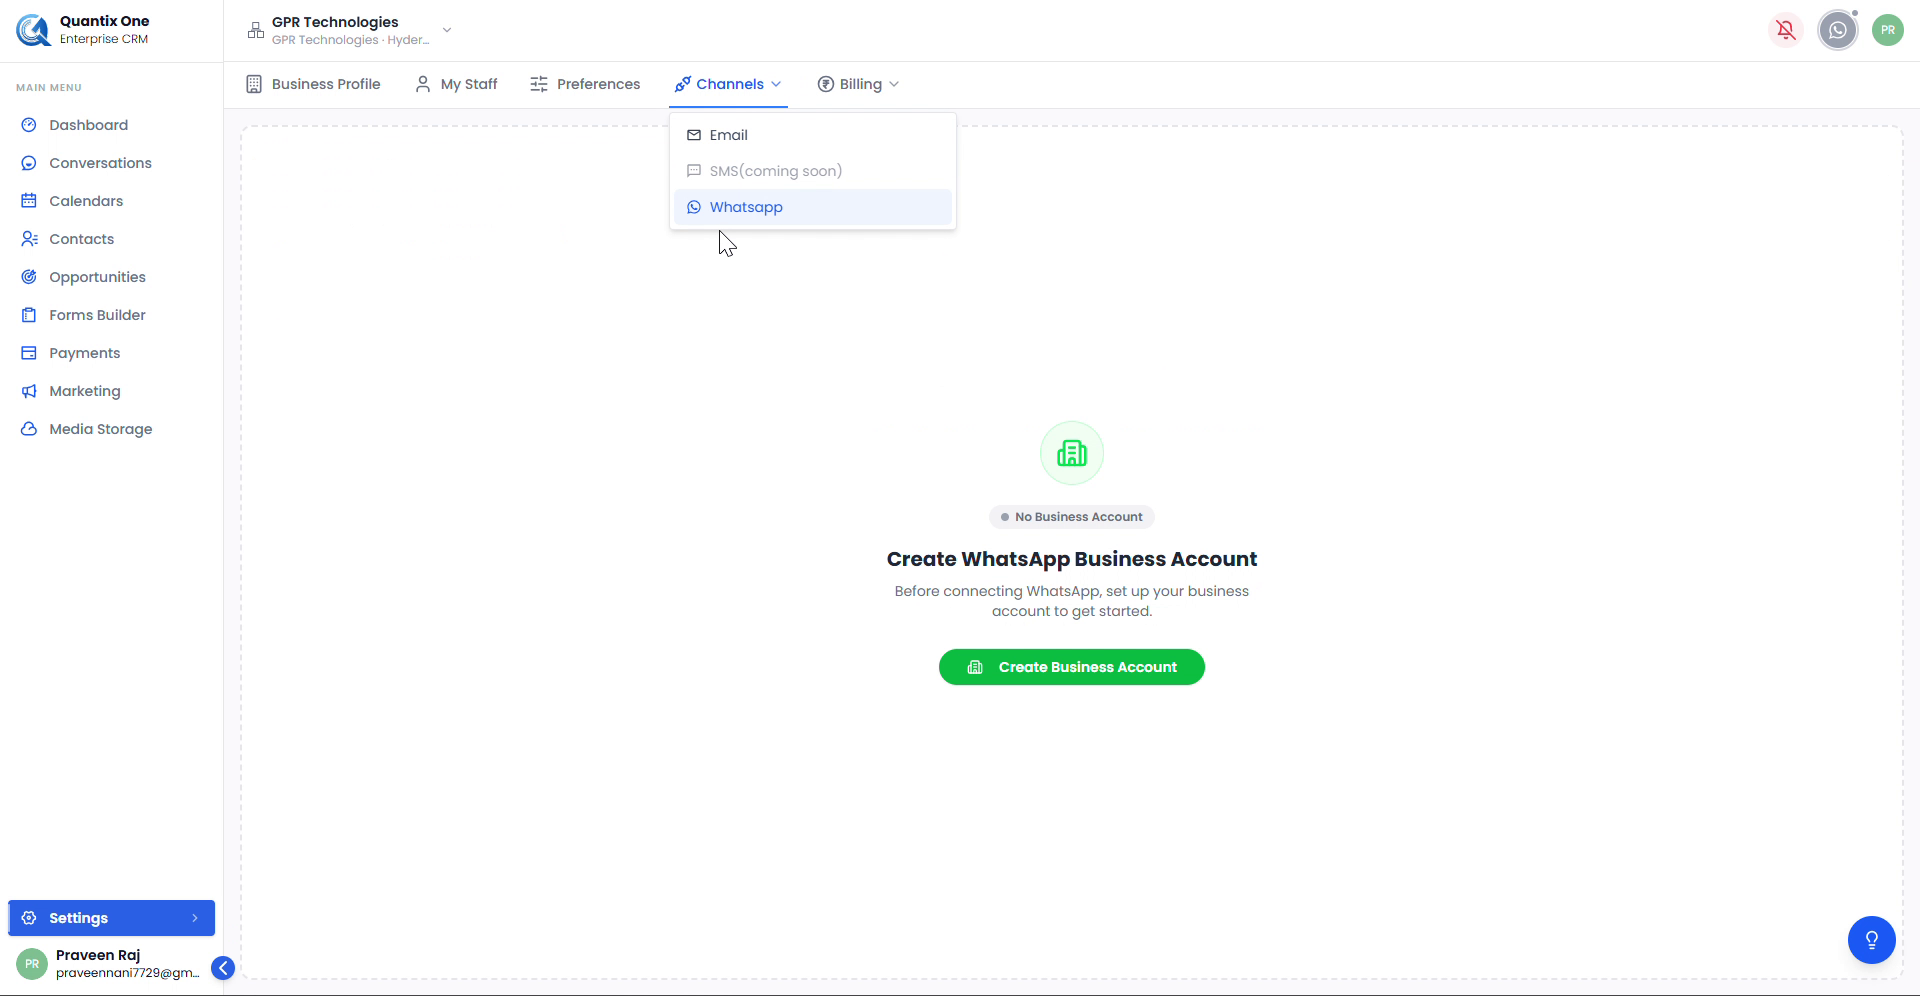Click the praveennani7729 email text

pyautogui.click(x=128, y=973)
